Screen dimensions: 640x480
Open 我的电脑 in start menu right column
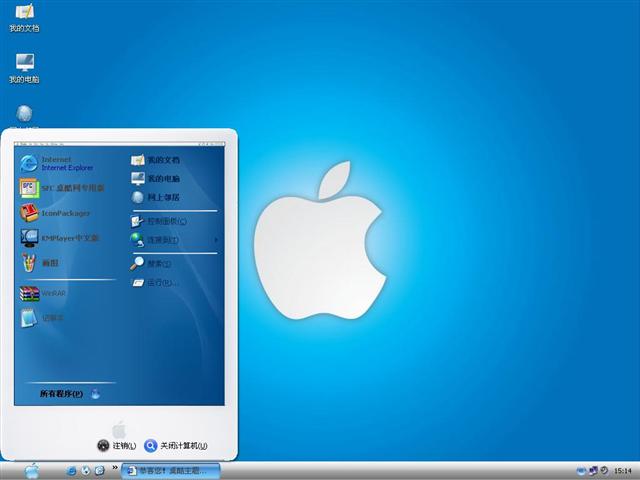pyautogui.click(x=155, y=178)
